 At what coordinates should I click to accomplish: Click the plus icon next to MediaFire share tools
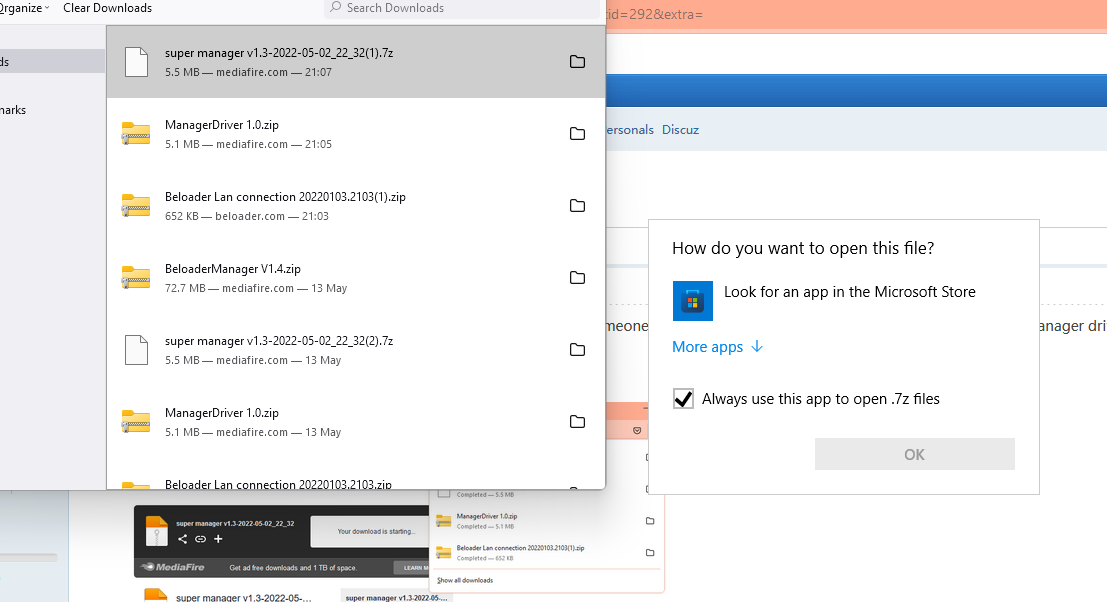point(218,538)
